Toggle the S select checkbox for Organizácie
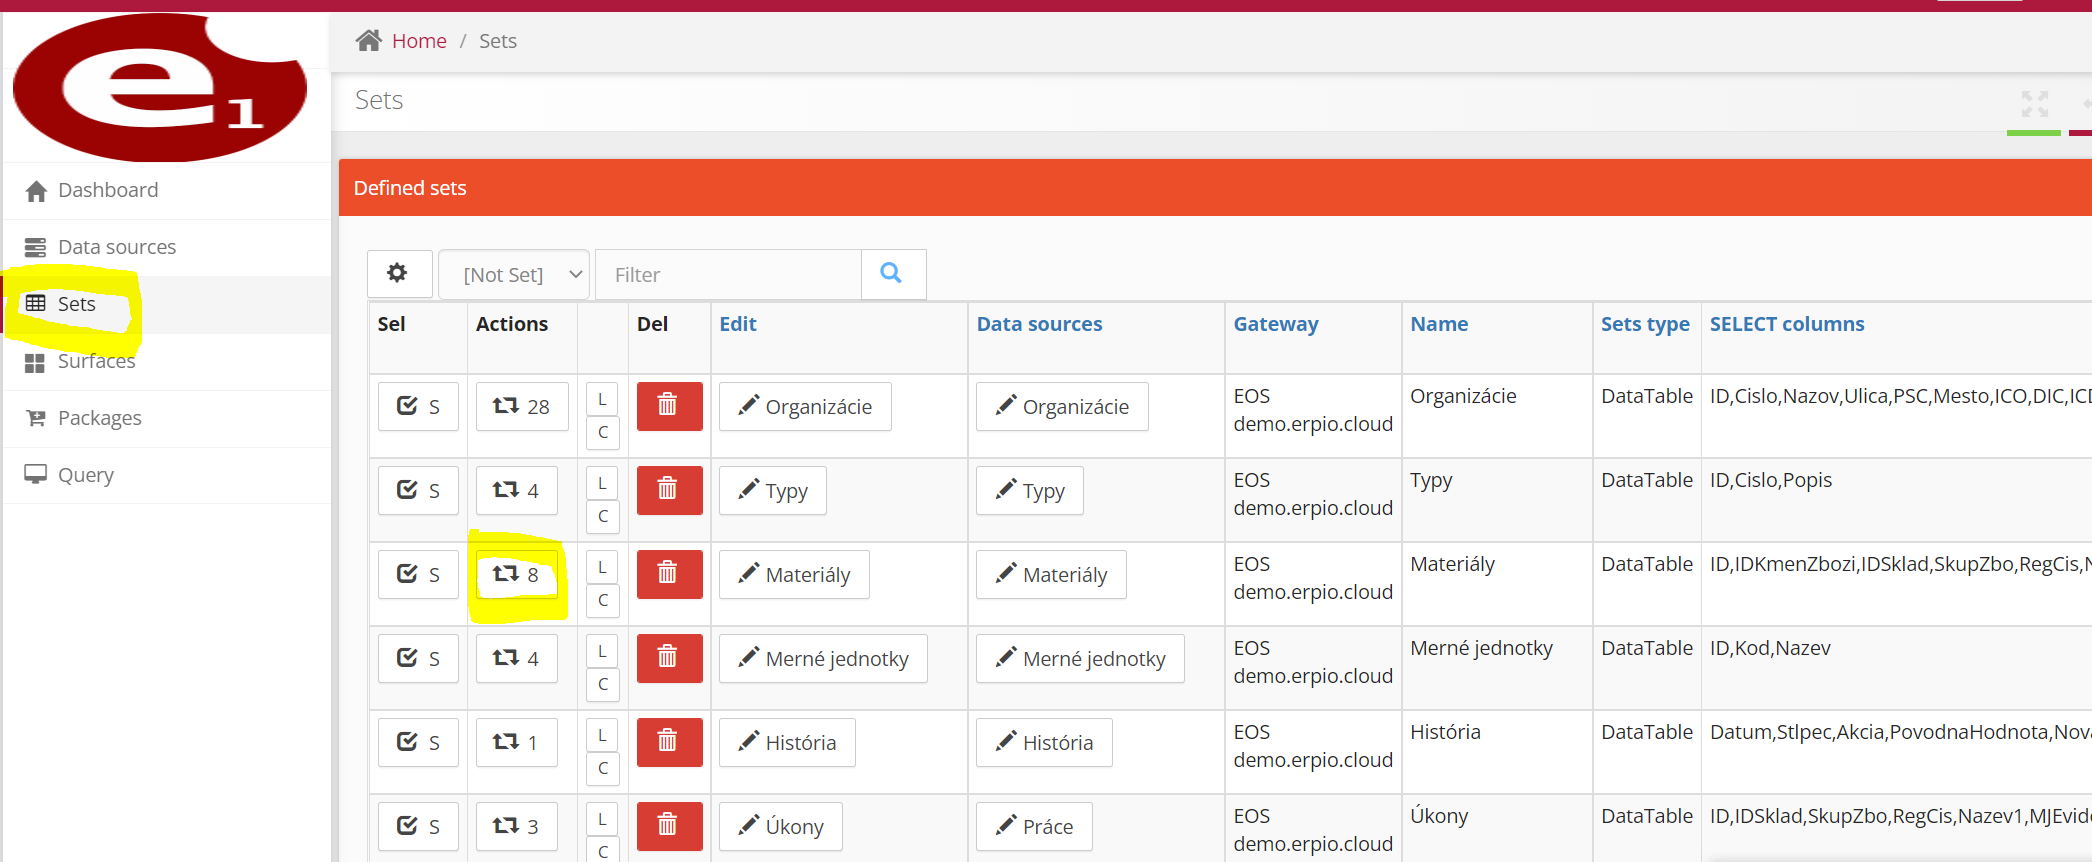The image size is (2092, 862). click(418, 406)
